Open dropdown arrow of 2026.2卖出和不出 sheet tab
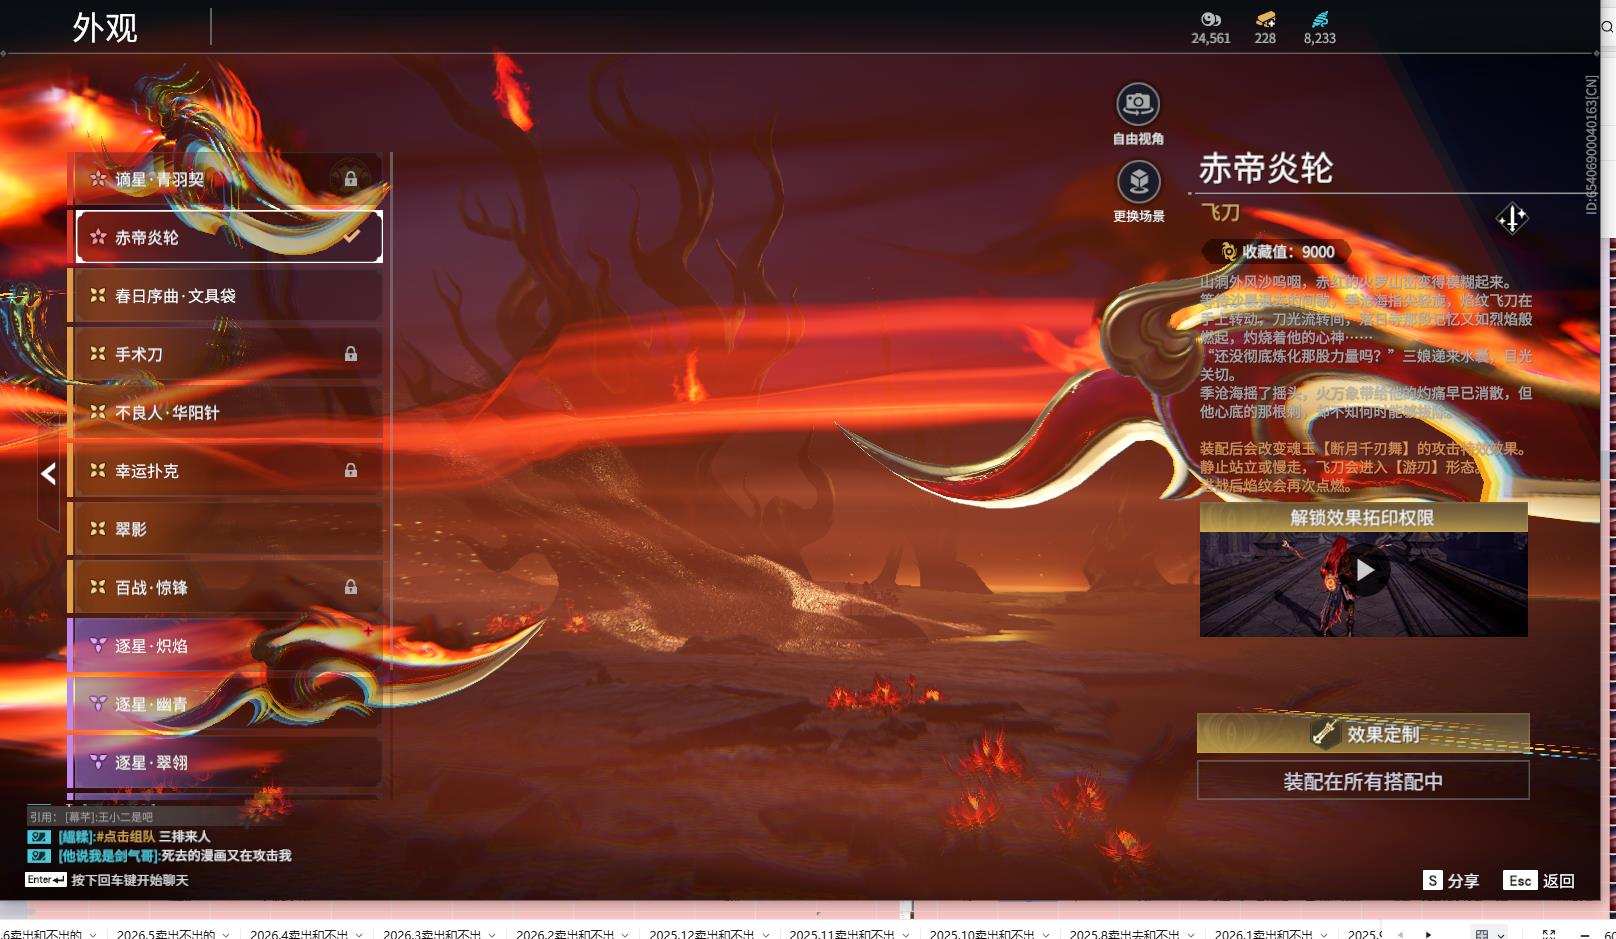 pos(626,934)
